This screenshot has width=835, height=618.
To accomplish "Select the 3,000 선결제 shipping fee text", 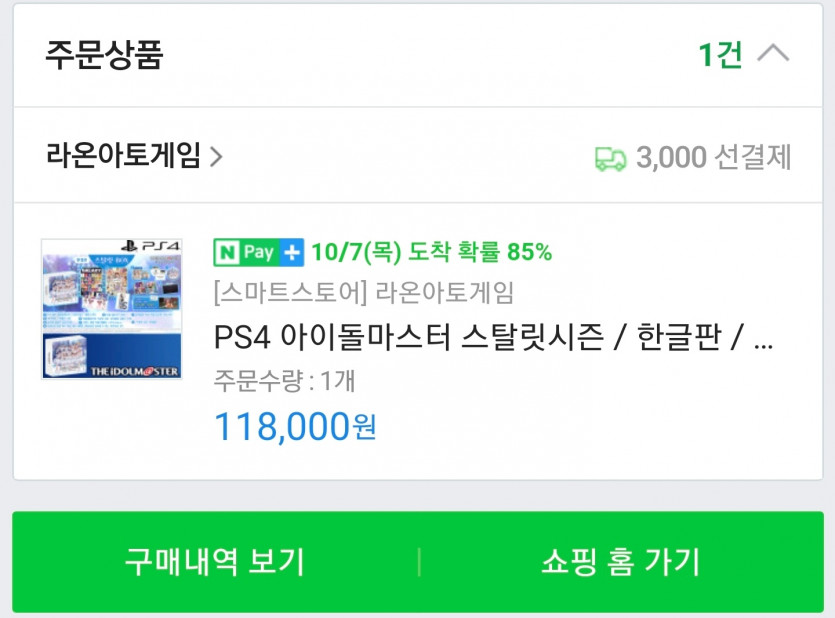I will [714, 158].
